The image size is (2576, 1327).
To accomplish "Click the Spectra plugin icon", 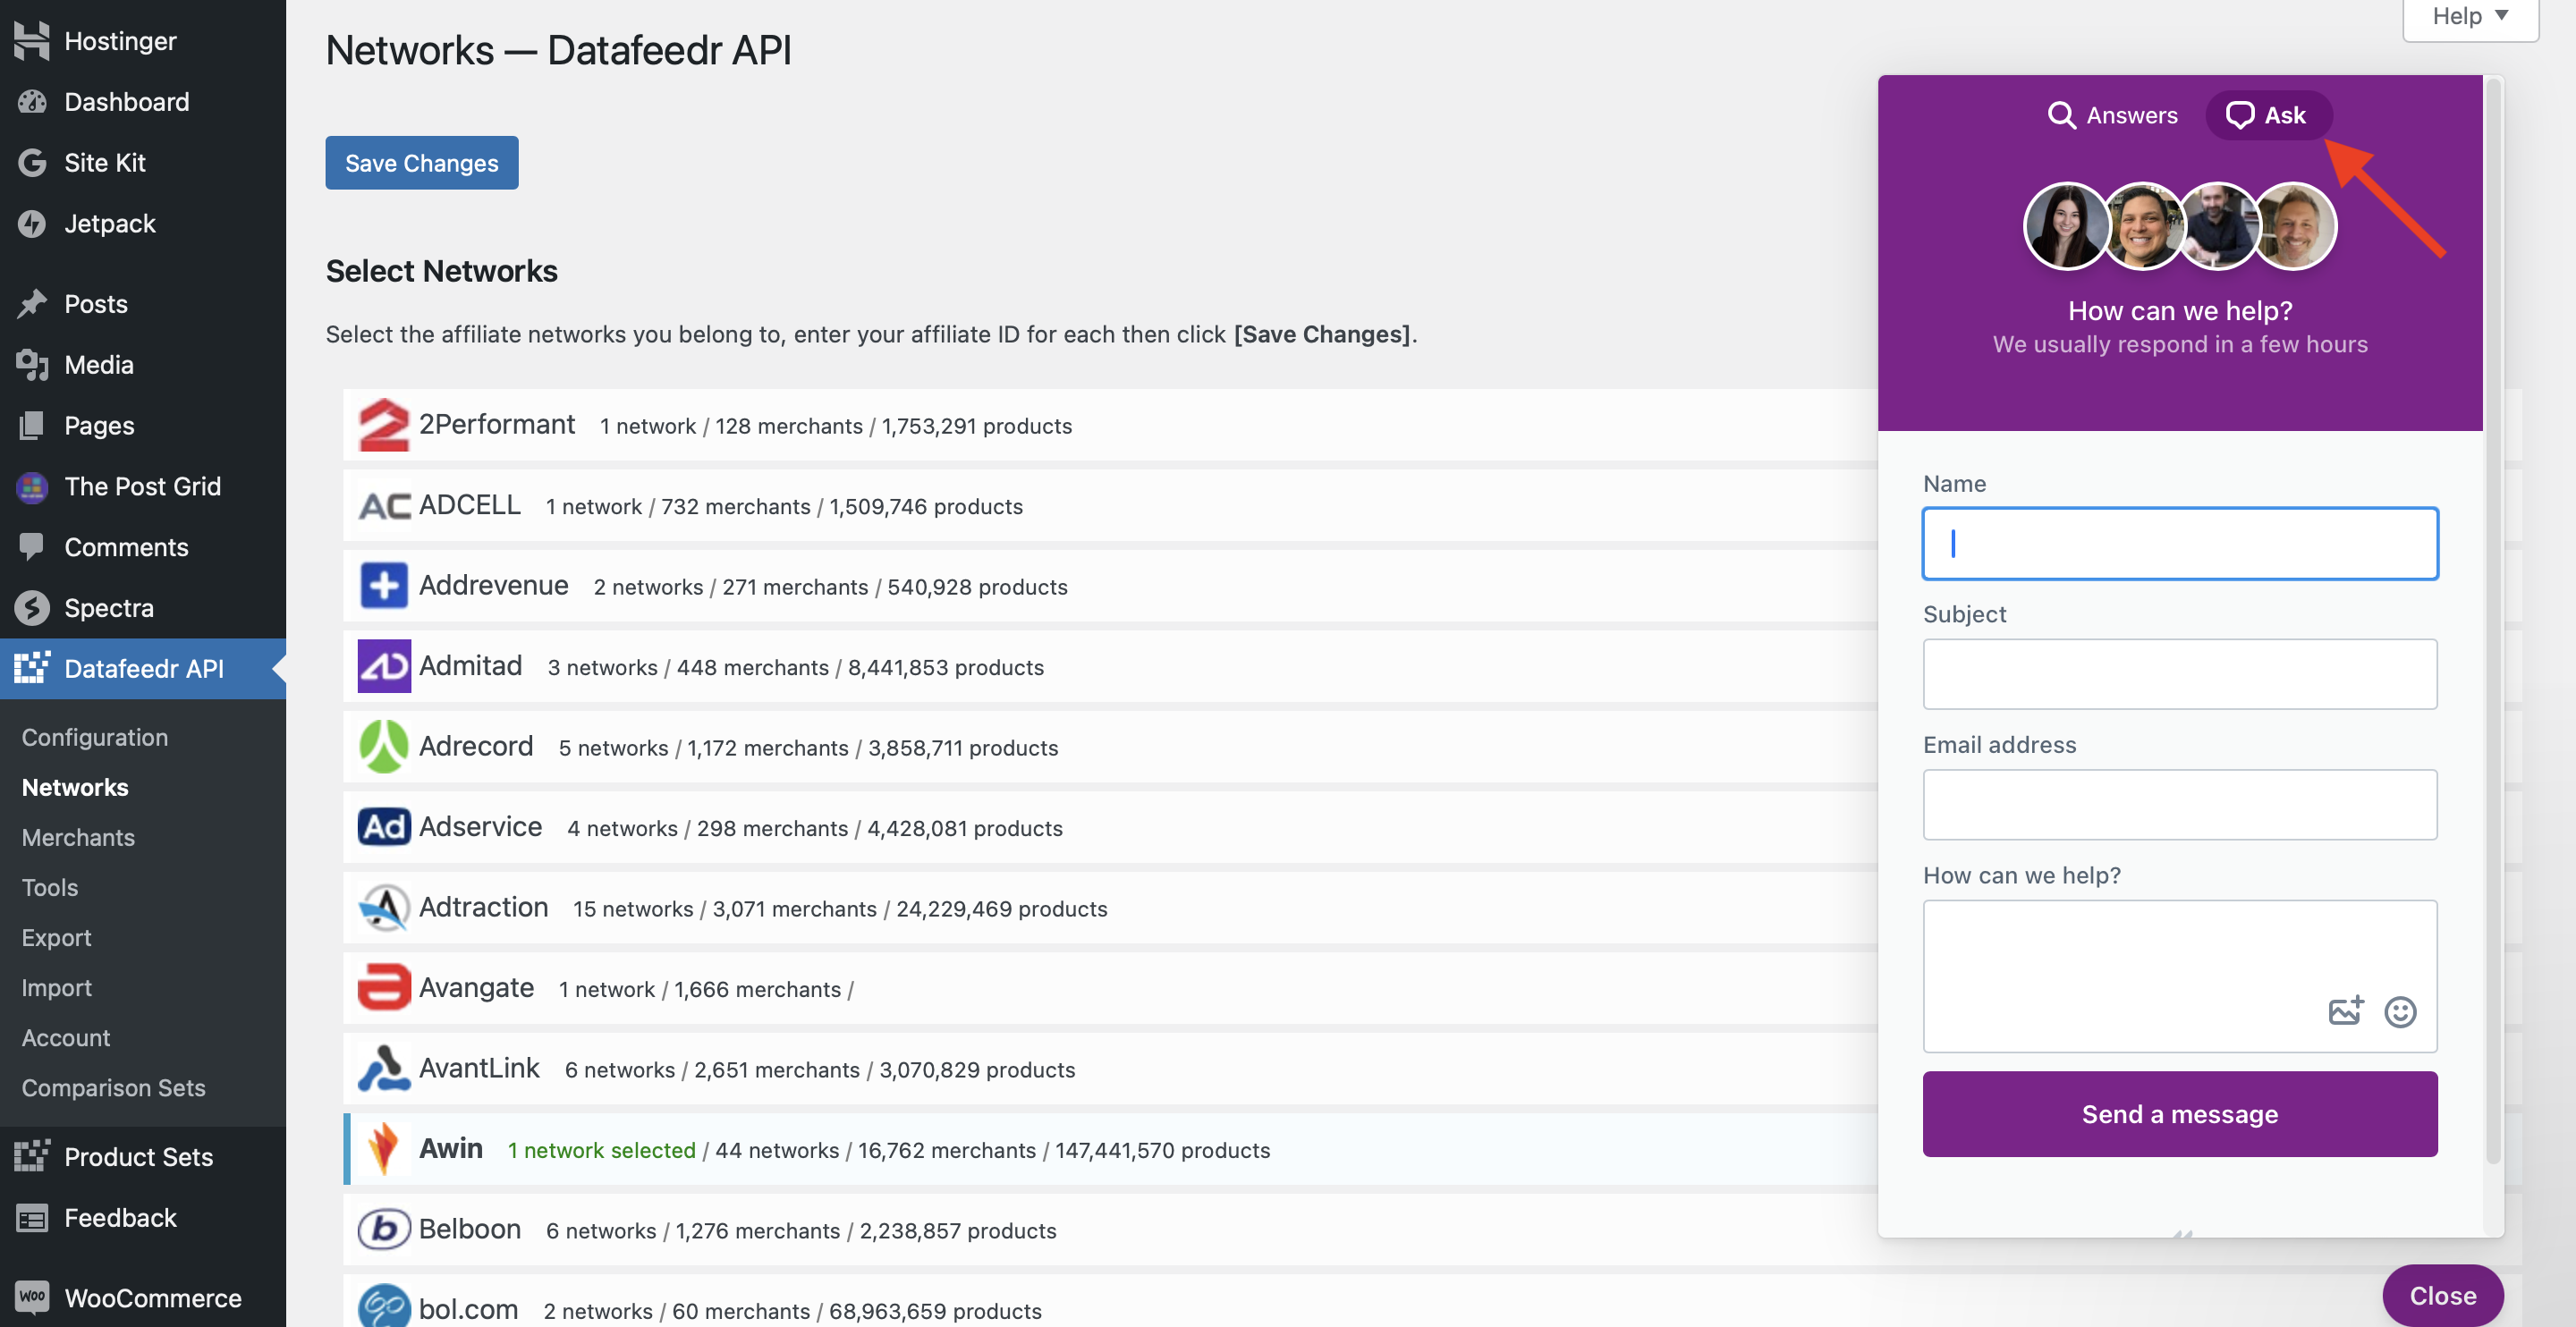I will pyautogui.click(x=32, y=608).
